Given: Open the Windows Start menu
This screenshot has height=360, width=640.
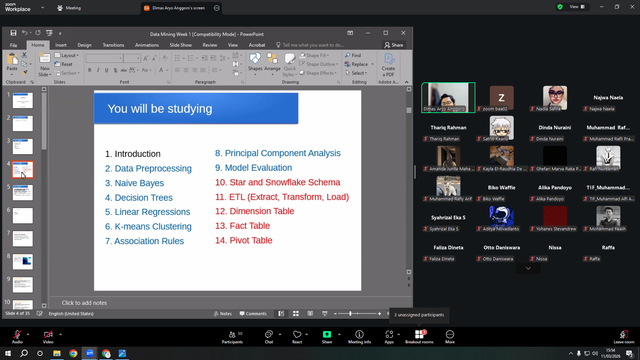Looking at the screenshot, I should [8, 353].
